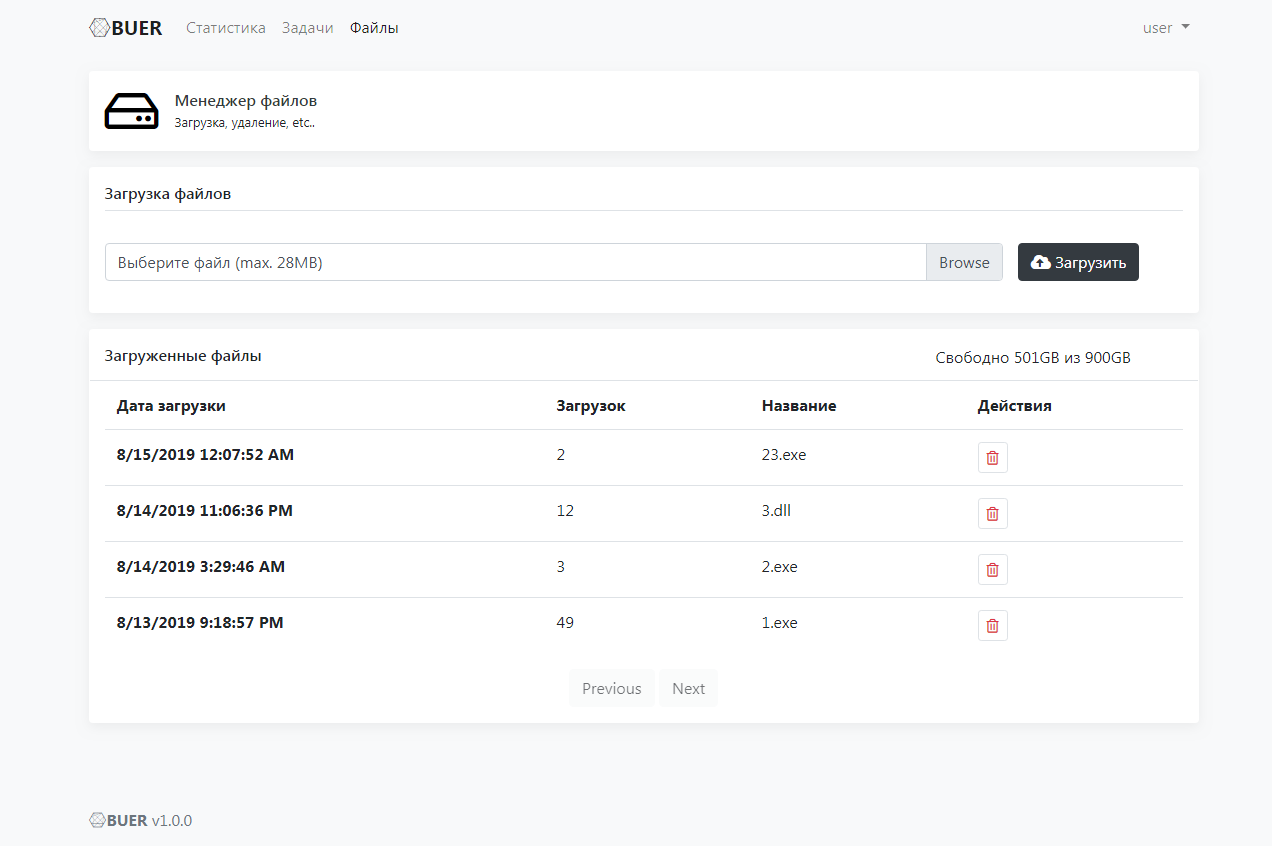Click the 3.dll file name
The image size is (1272, 846).
[776, 511]
